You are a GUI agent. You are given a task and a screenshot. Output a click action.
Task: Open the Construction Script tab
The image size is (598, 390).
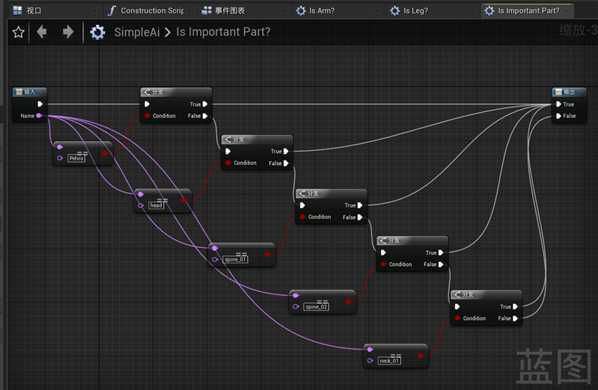click(146, 11)
